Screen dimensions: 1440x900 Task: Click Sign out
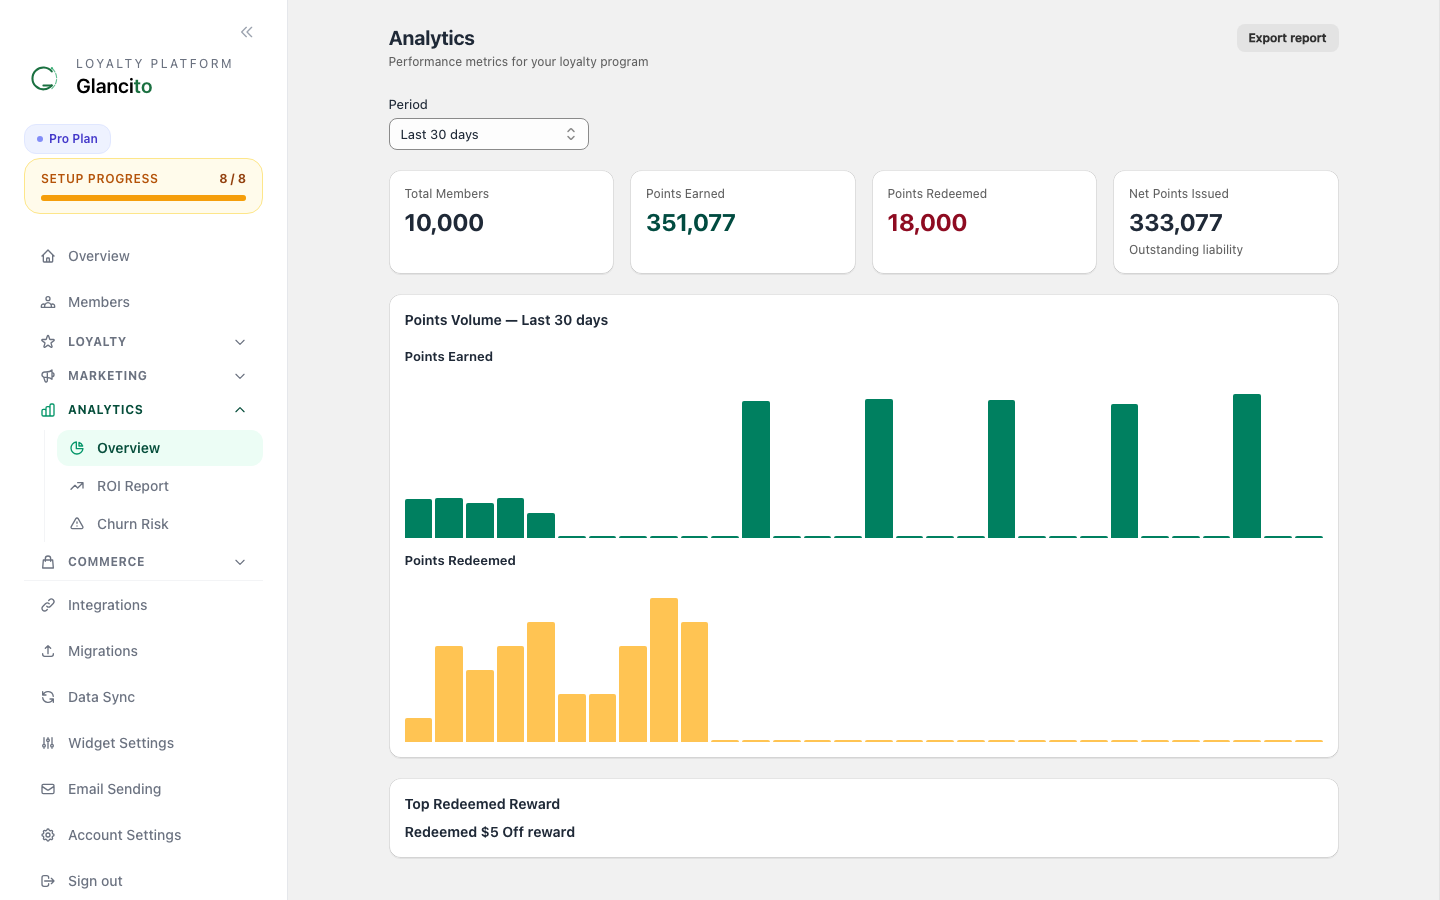tap(143, 881)
